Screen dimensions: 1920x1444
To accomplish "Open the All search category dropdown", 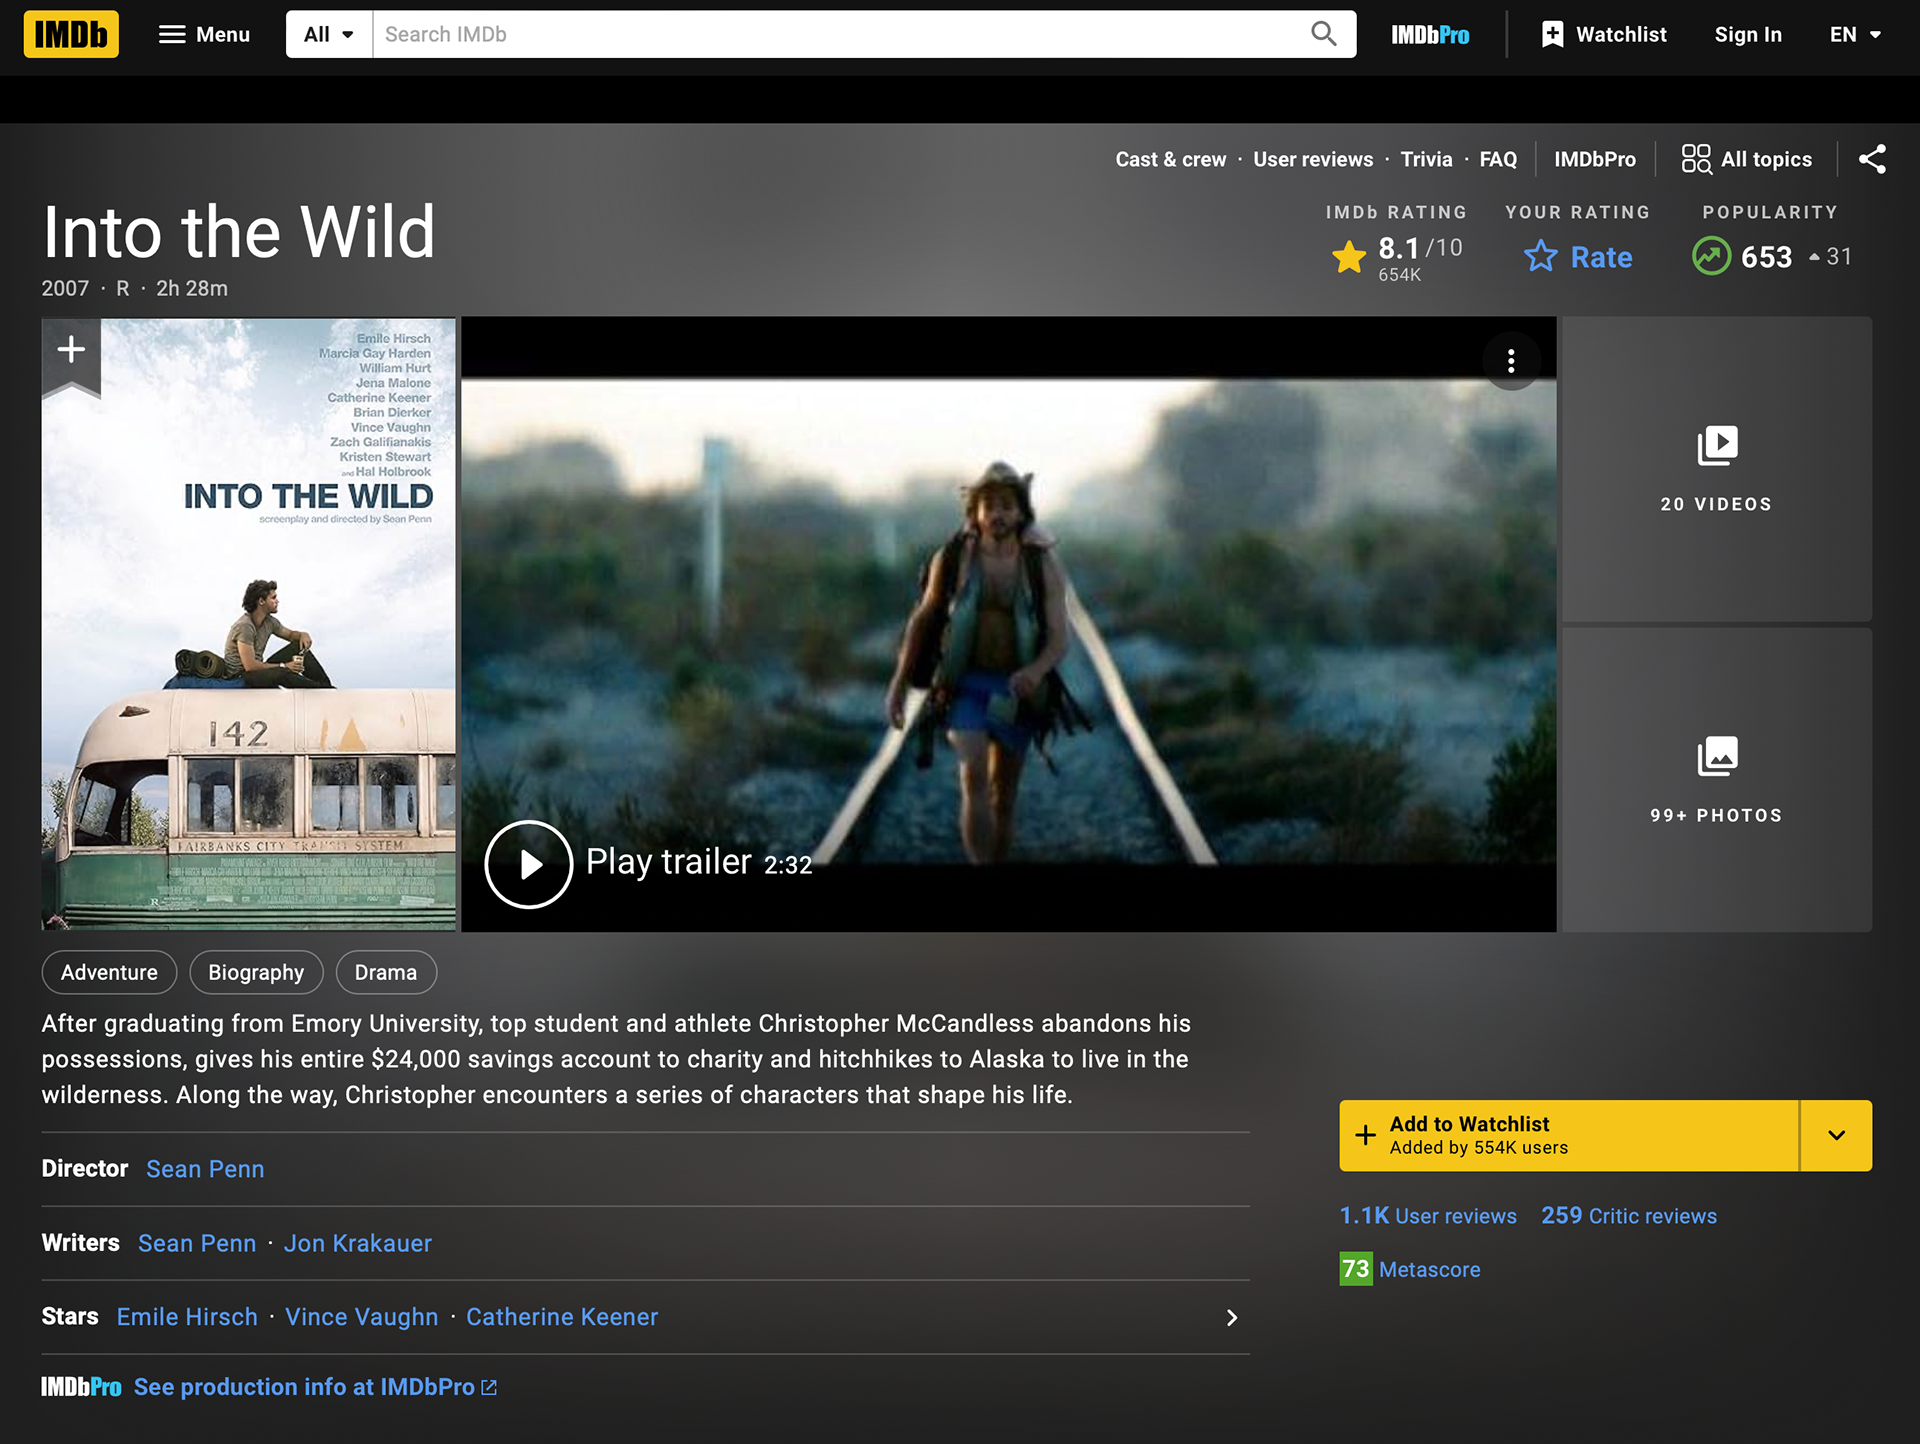I will [329, 34].
